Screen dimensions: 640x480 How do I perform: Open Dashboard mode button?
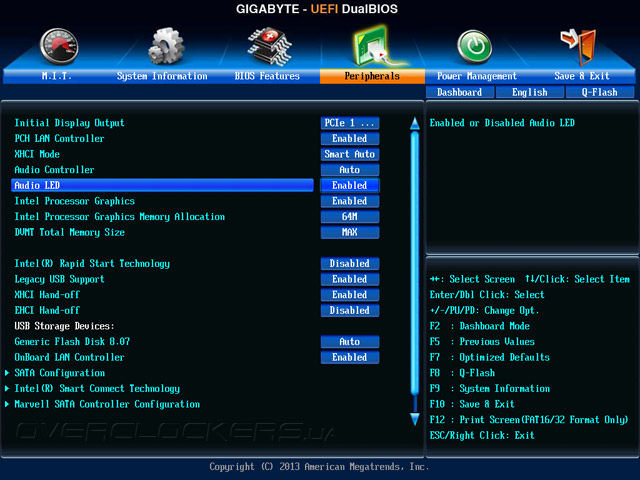tap(460, 92)
